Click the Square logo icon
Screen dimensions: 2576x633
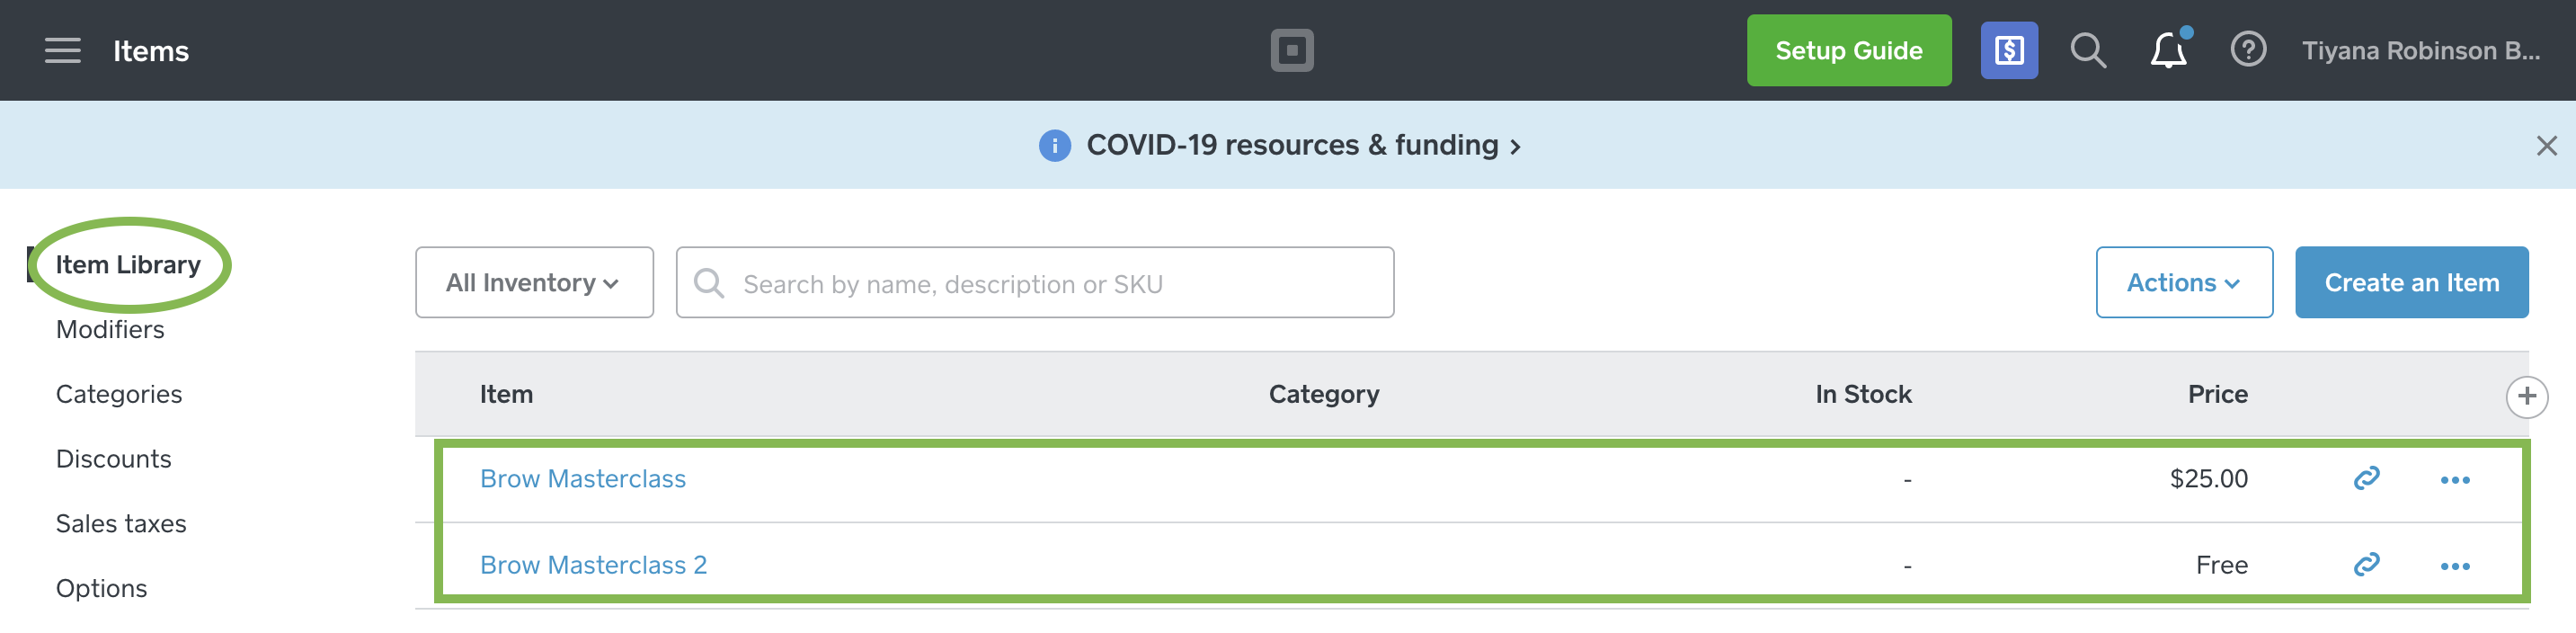tap(1291, 50)
